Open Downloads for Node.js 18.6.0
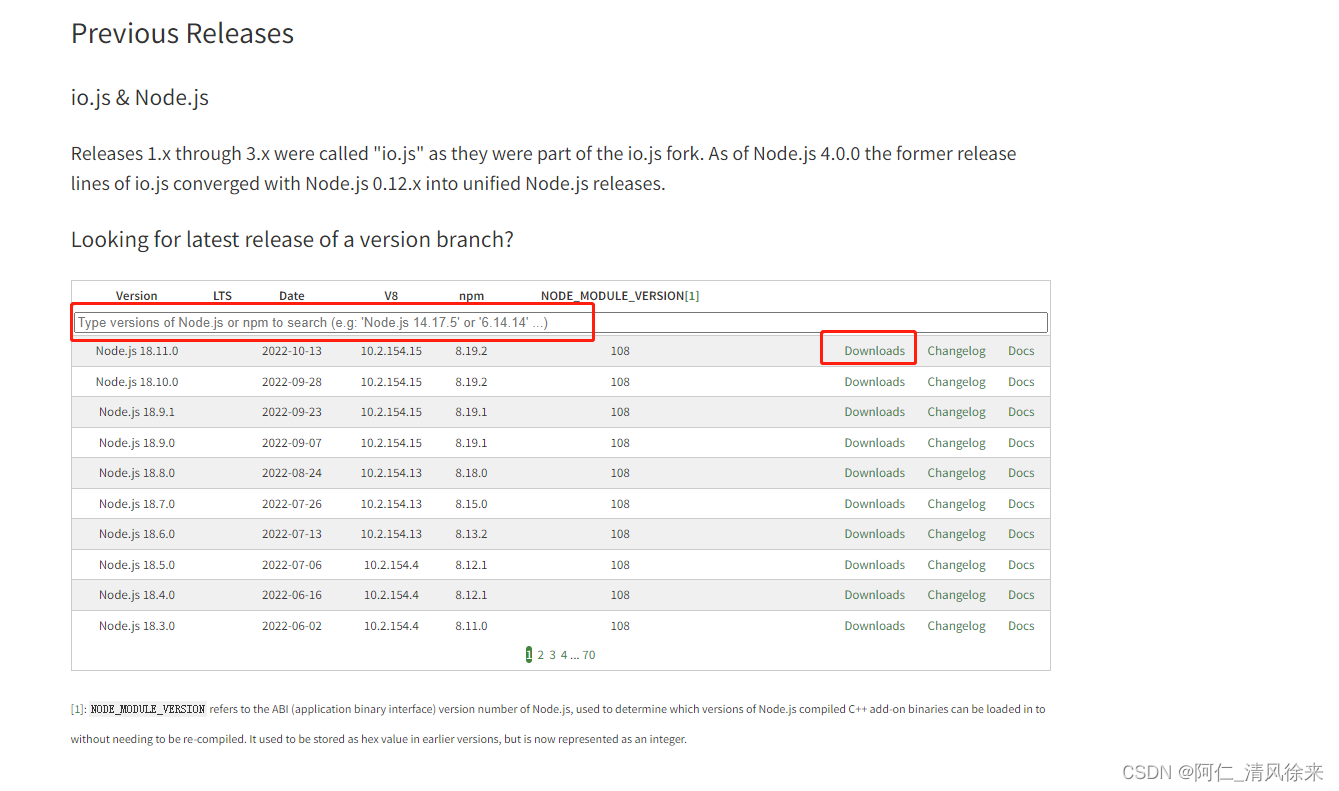The image size is (1339, 791). [874, 534]
